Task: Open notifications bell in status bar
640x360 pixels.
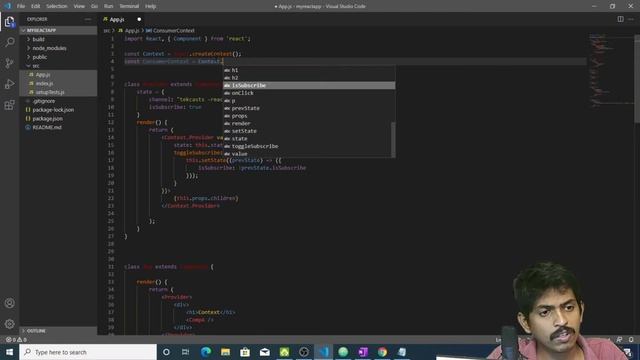Action: (631, 340)
